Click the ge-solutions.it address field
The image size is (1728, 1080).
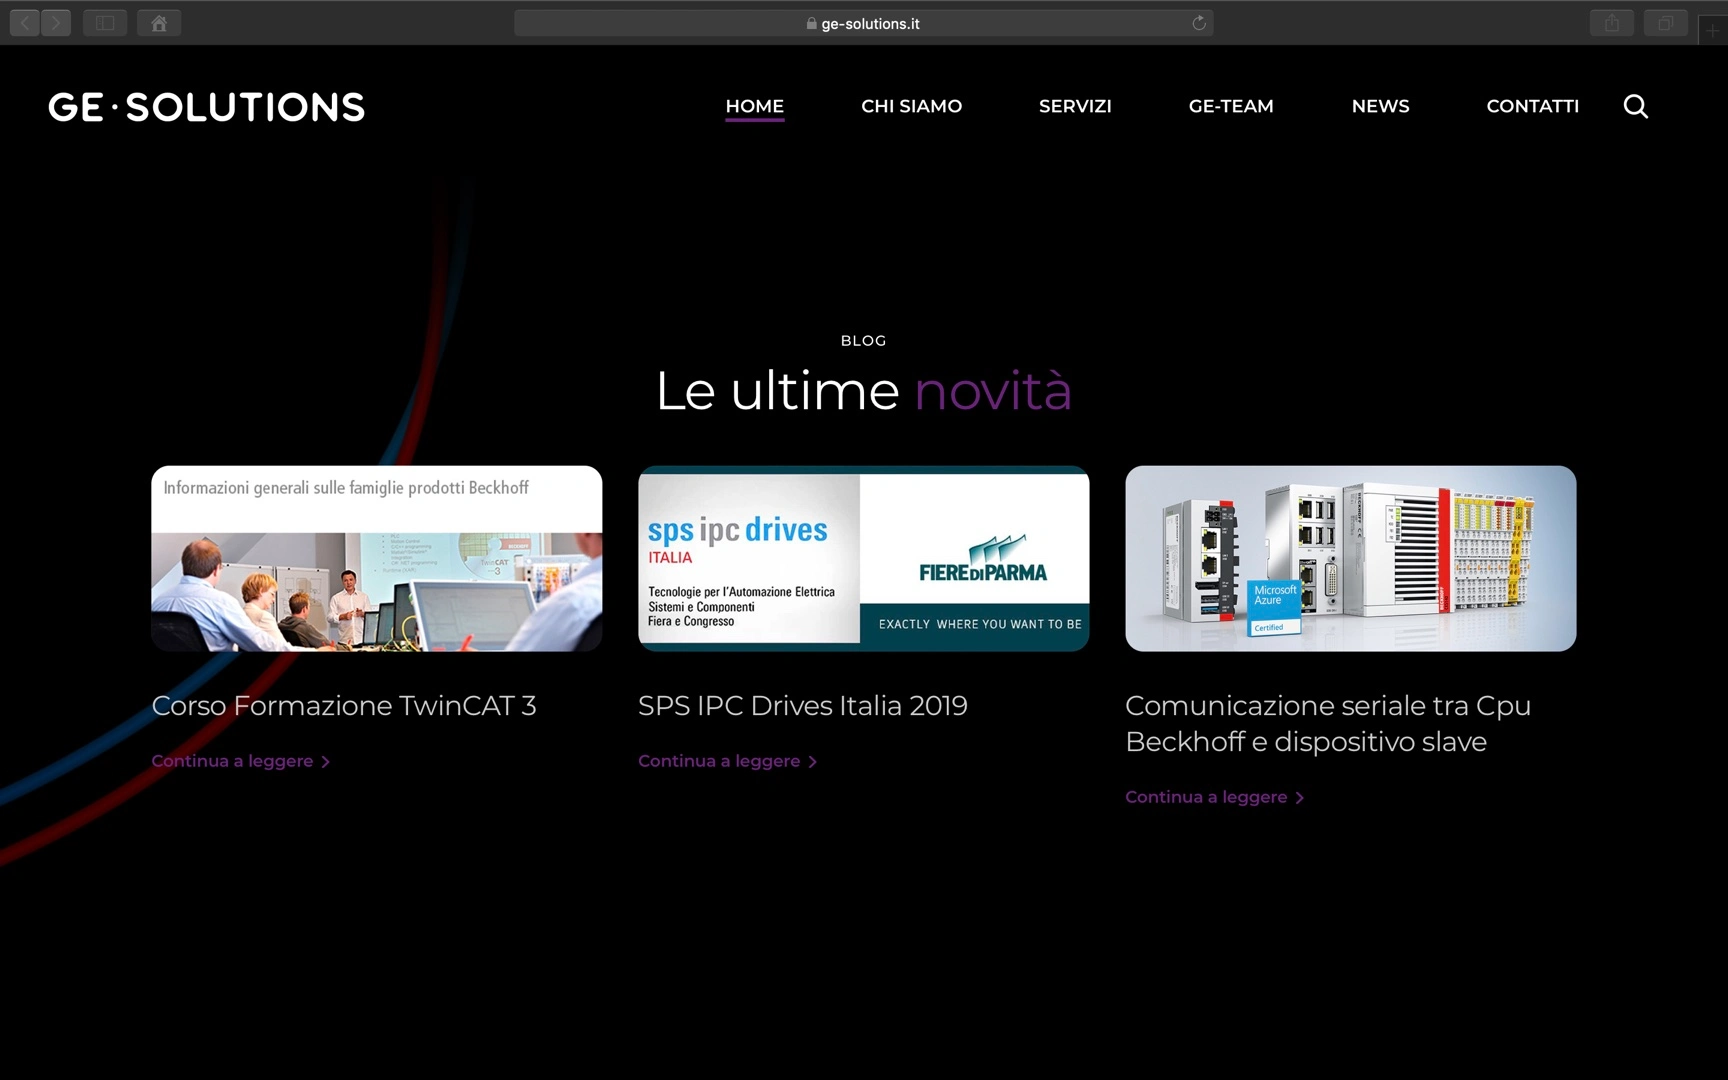pos(864,23)
